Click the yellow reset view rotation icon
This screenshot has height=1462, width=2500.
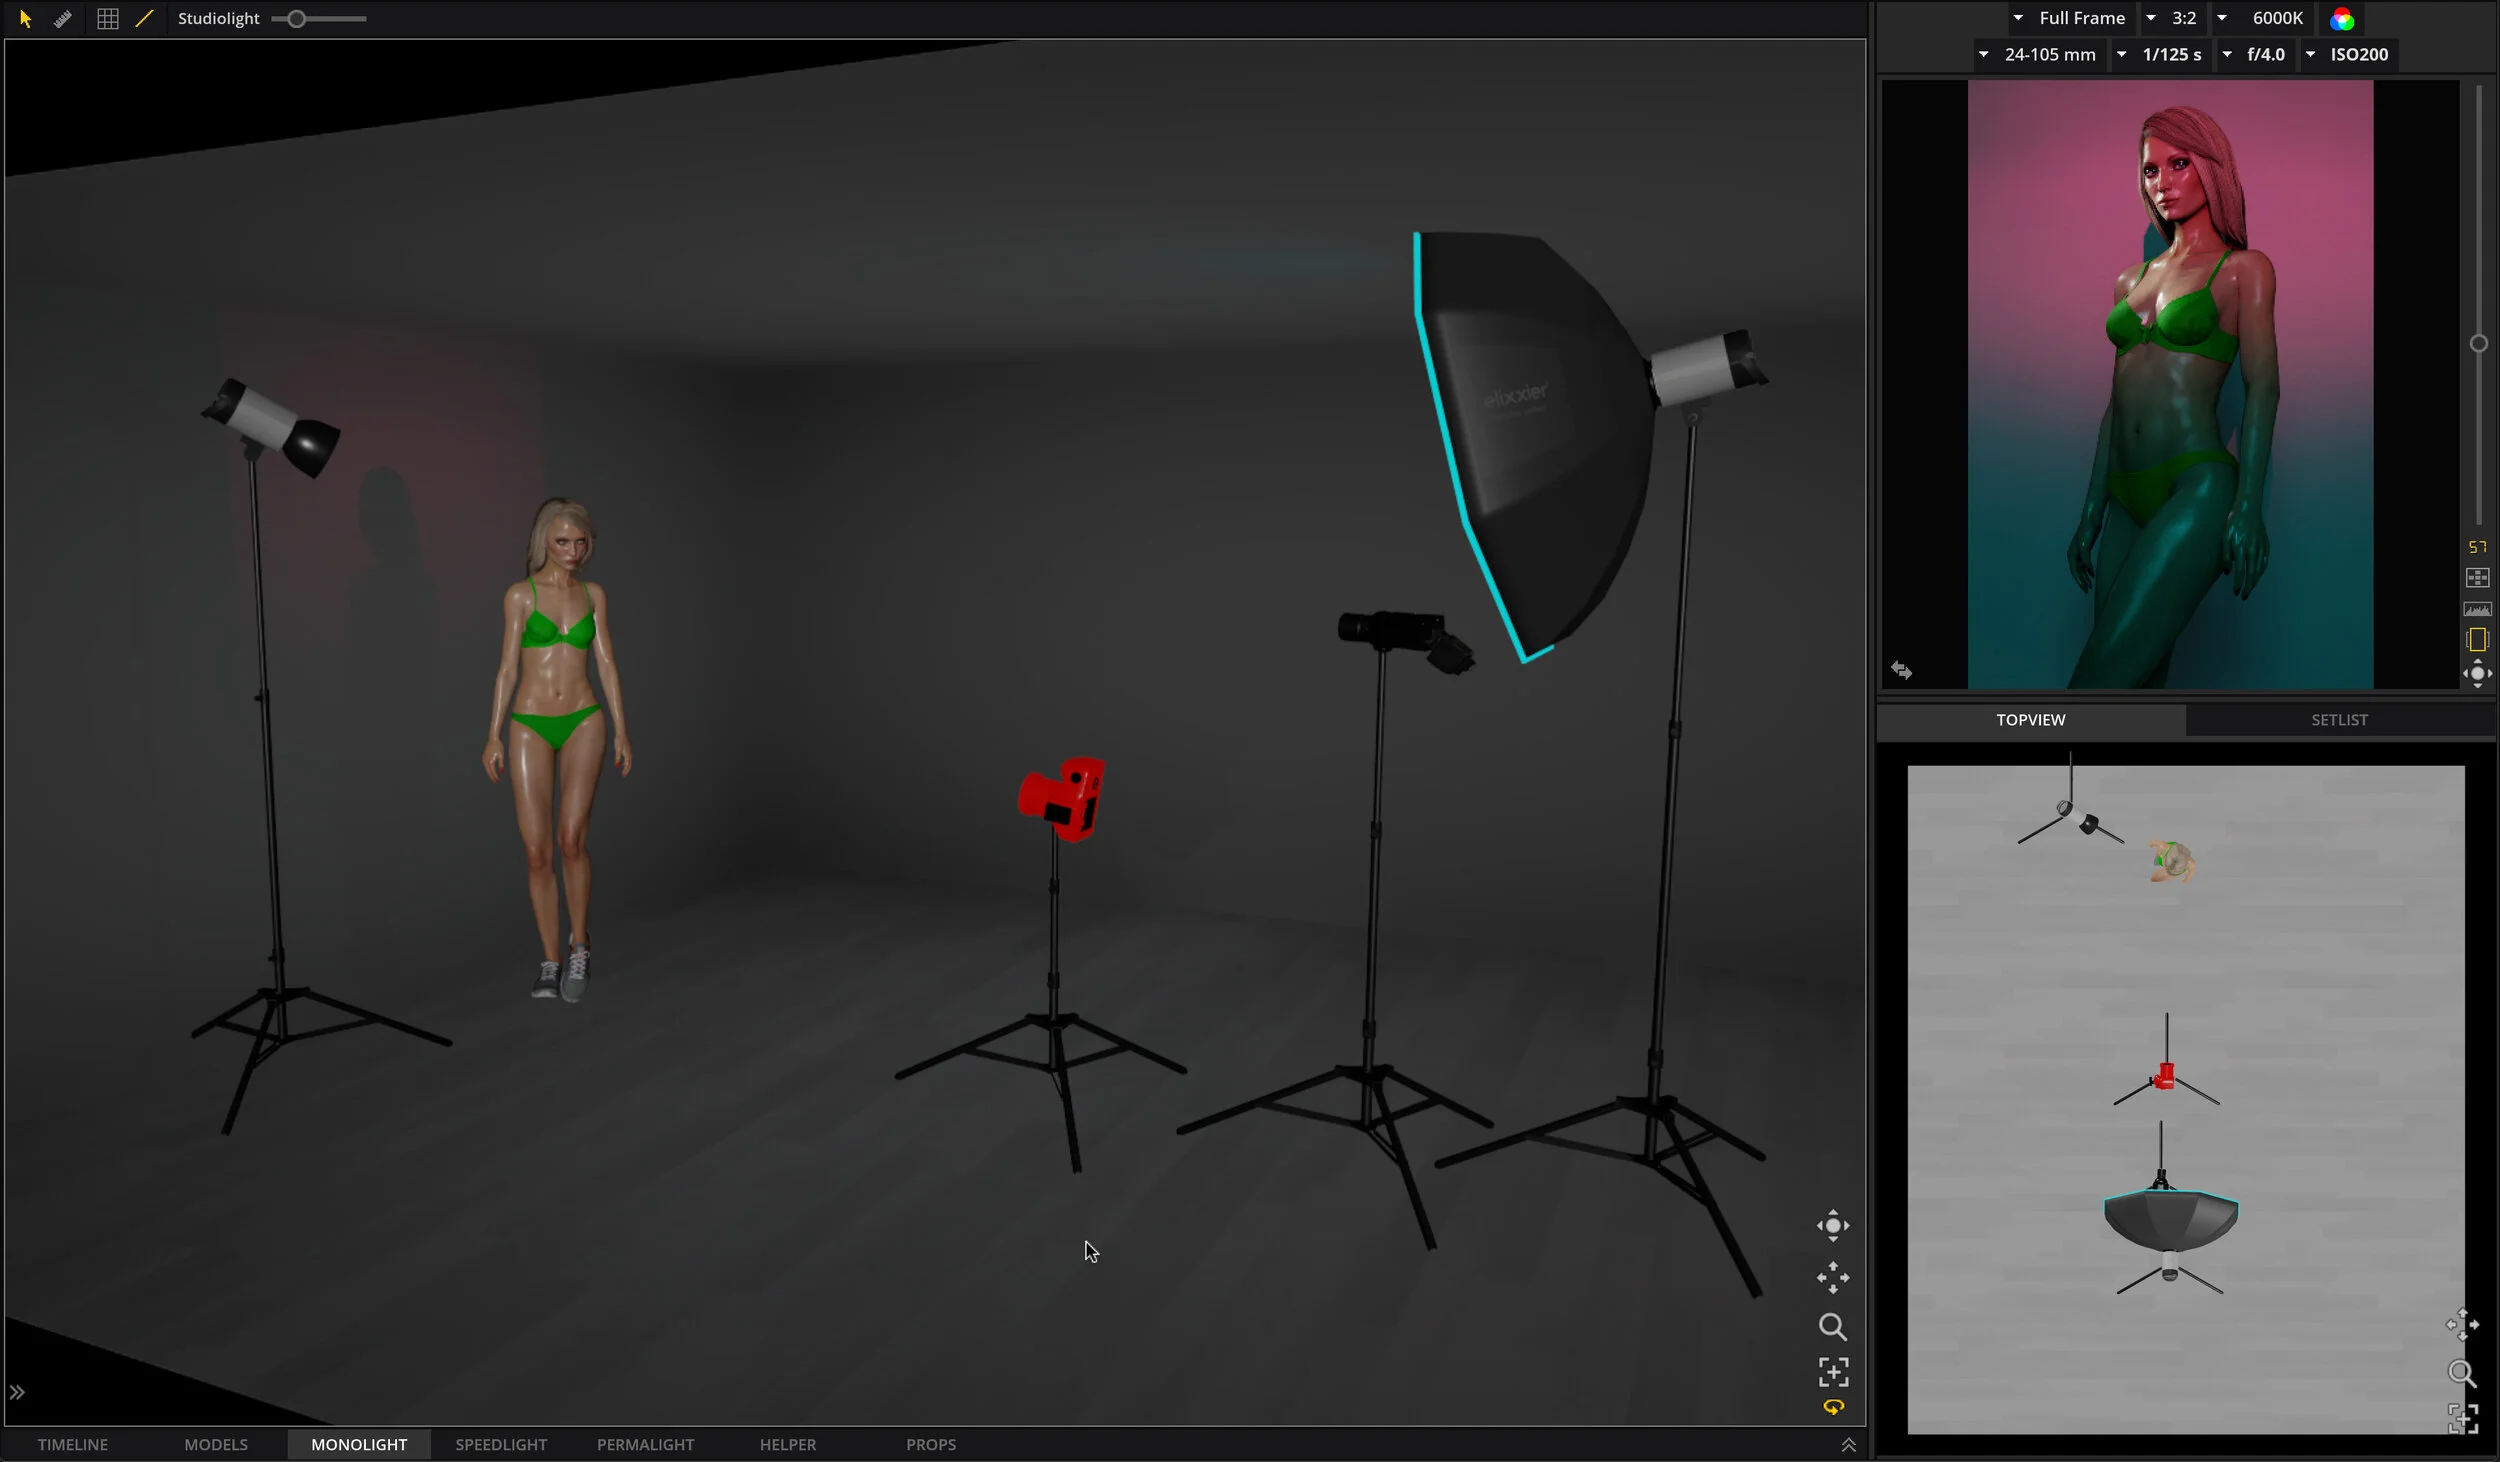tap(1833, 1407)
